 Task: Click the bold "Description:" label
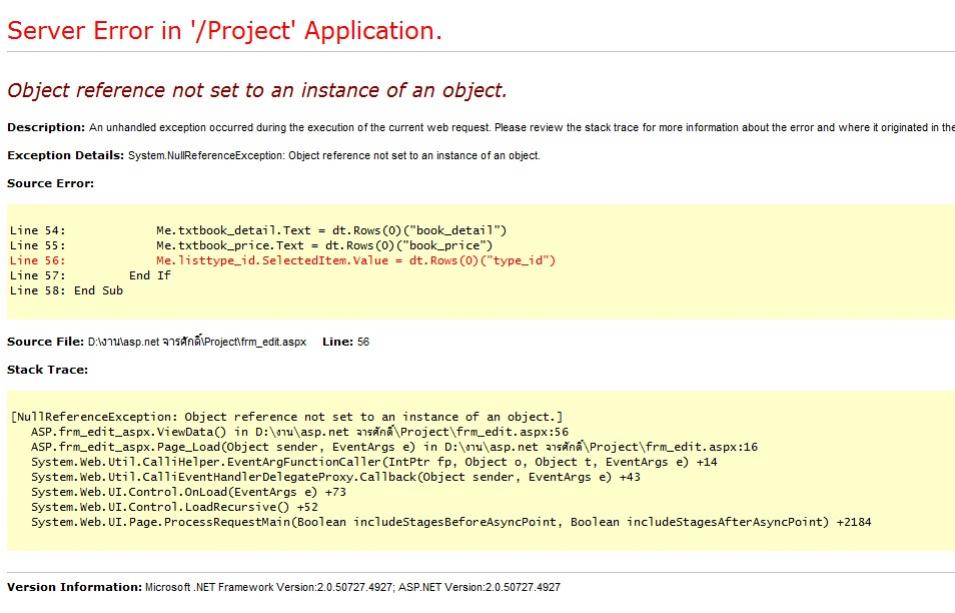(46, 127)
